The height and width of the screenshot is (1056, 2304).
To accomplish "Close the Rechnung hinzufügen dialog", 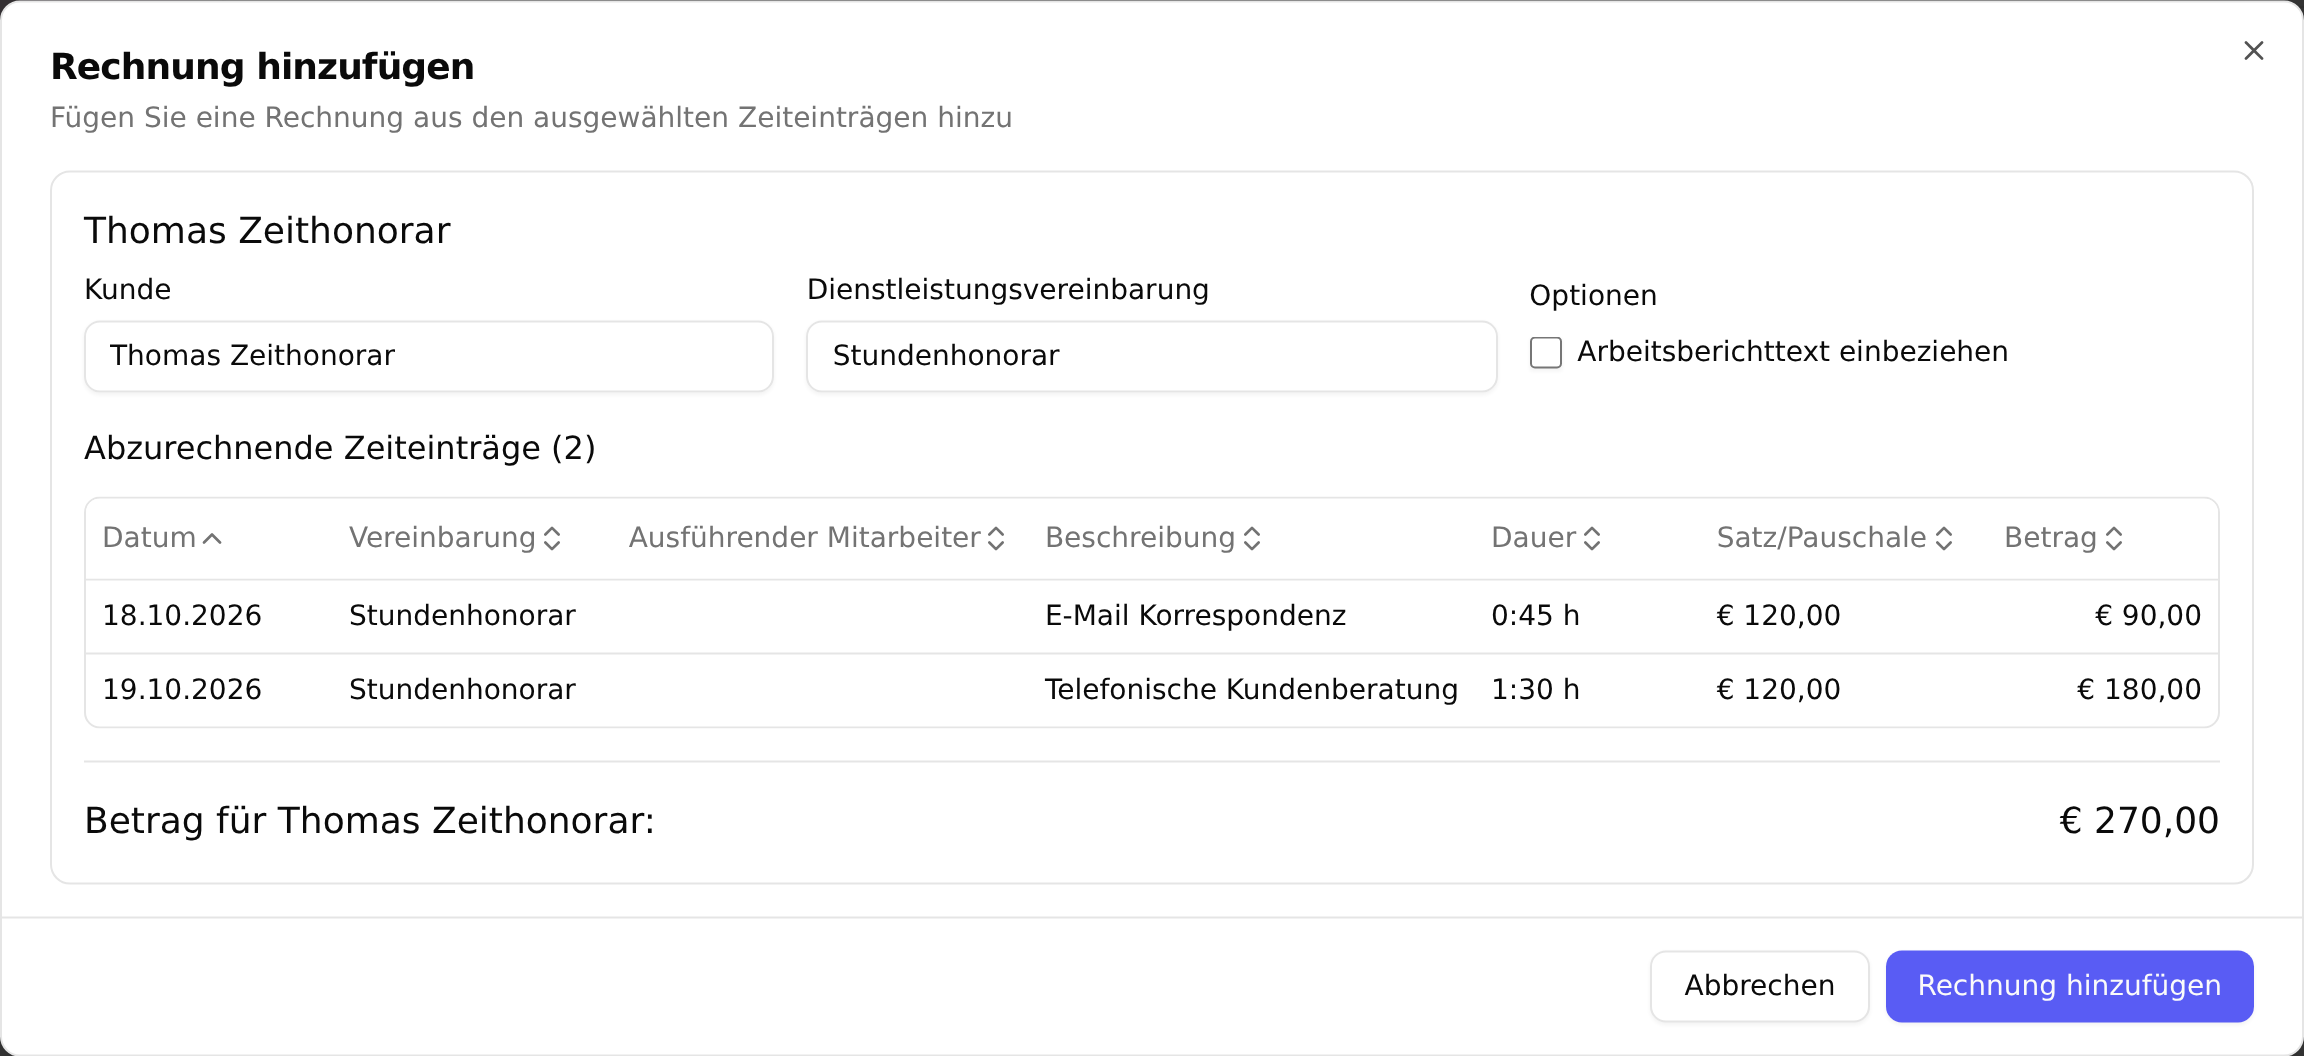I will (x=2253, y=51).
